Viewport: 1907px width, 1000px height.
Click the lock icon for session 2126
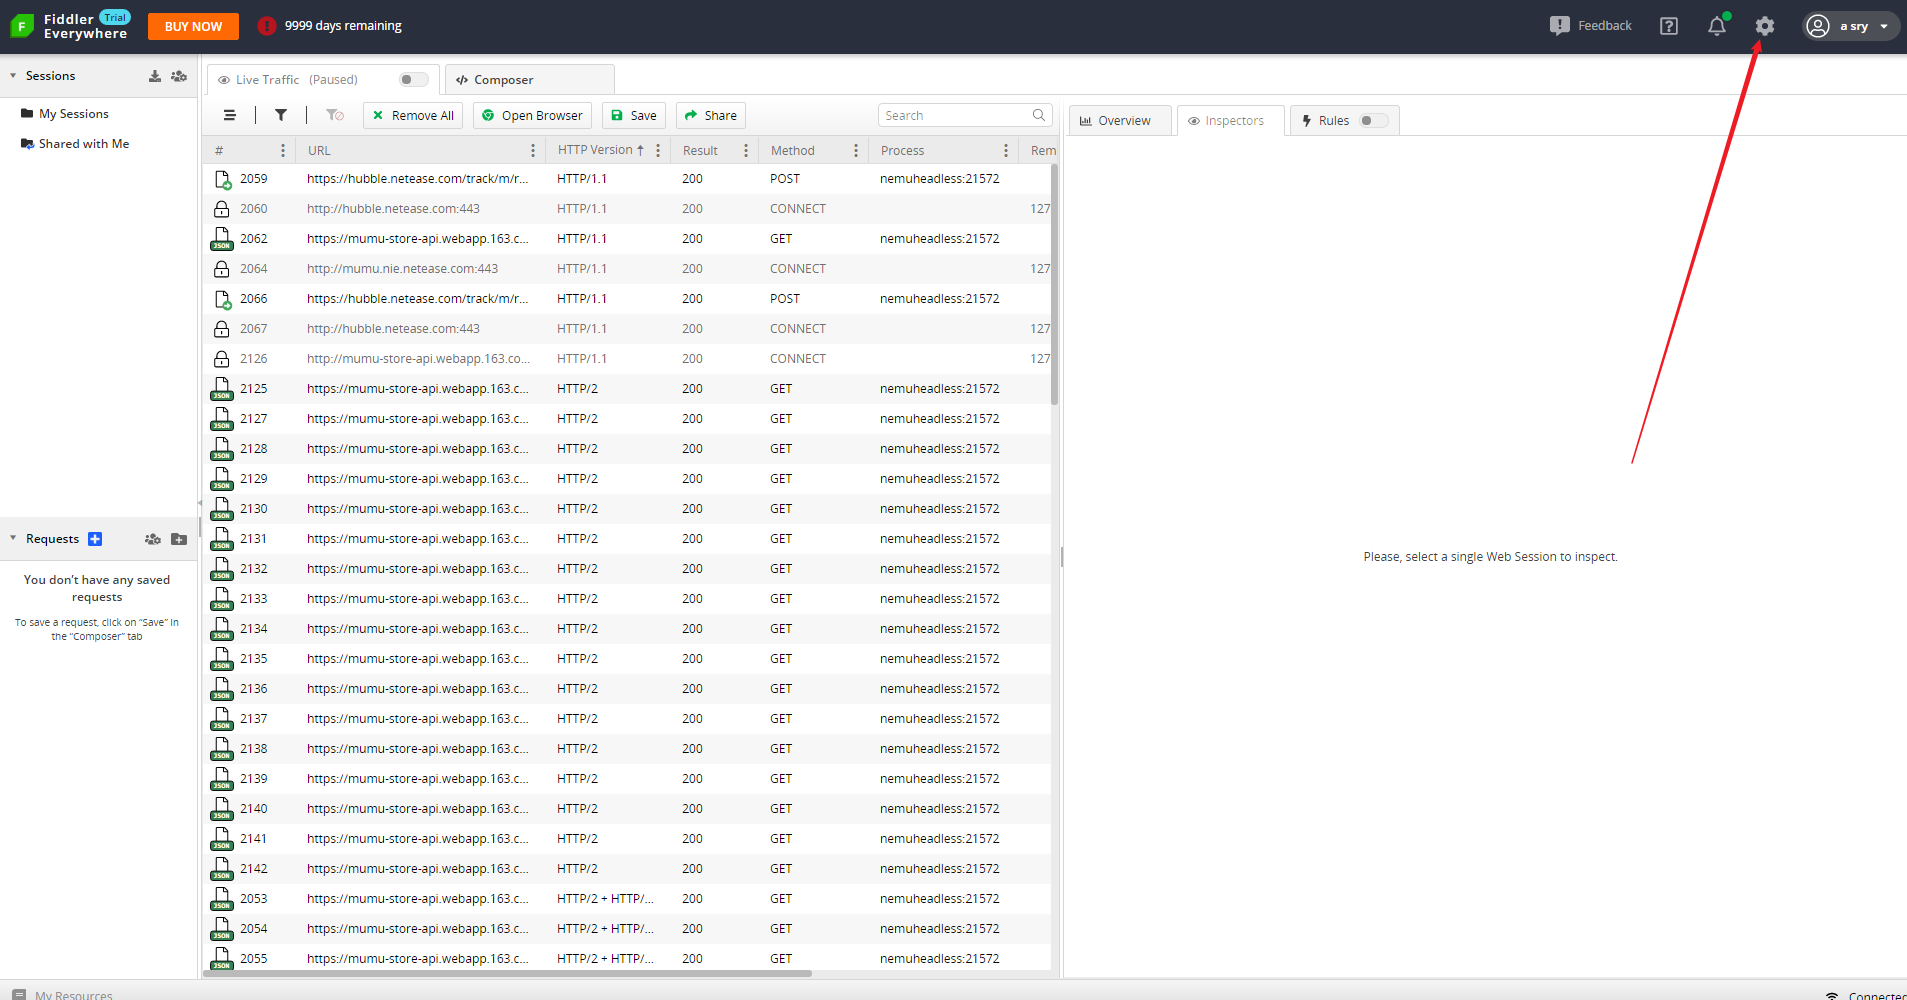[x=222, y=359]
